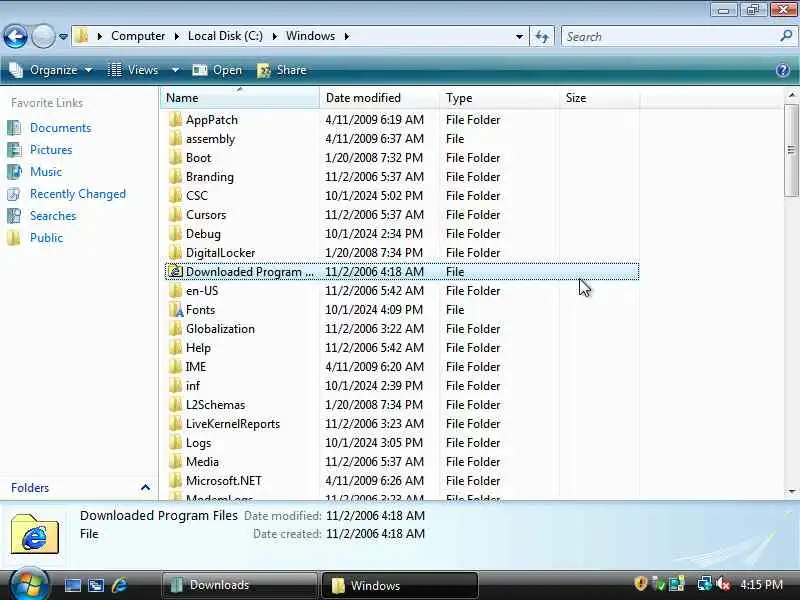The width and height of the screenshot is (800, 600).
Task: Sort by the Type column header
Action: [498, 97]
